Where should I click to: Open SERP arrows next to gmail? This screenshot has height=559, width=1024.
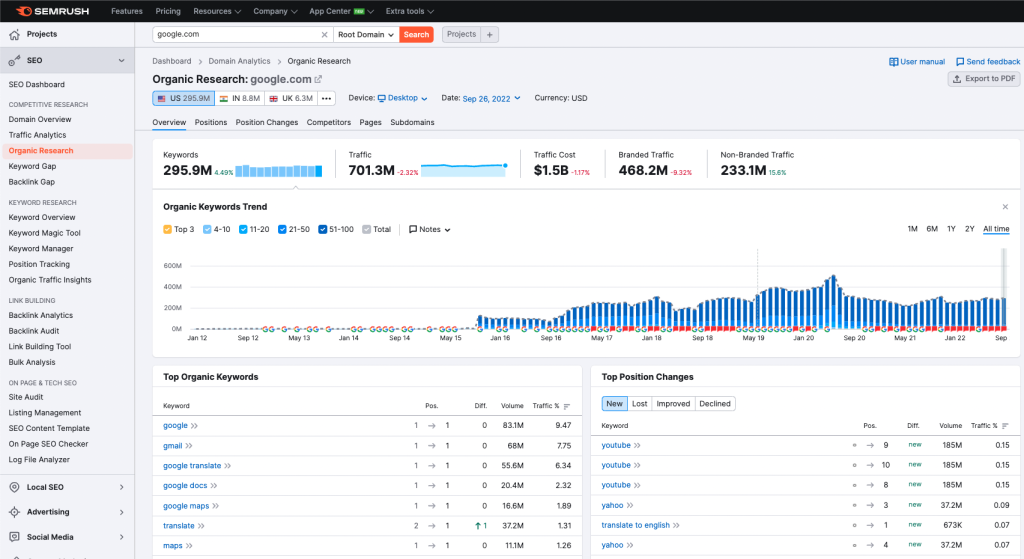tap(189, 446)
